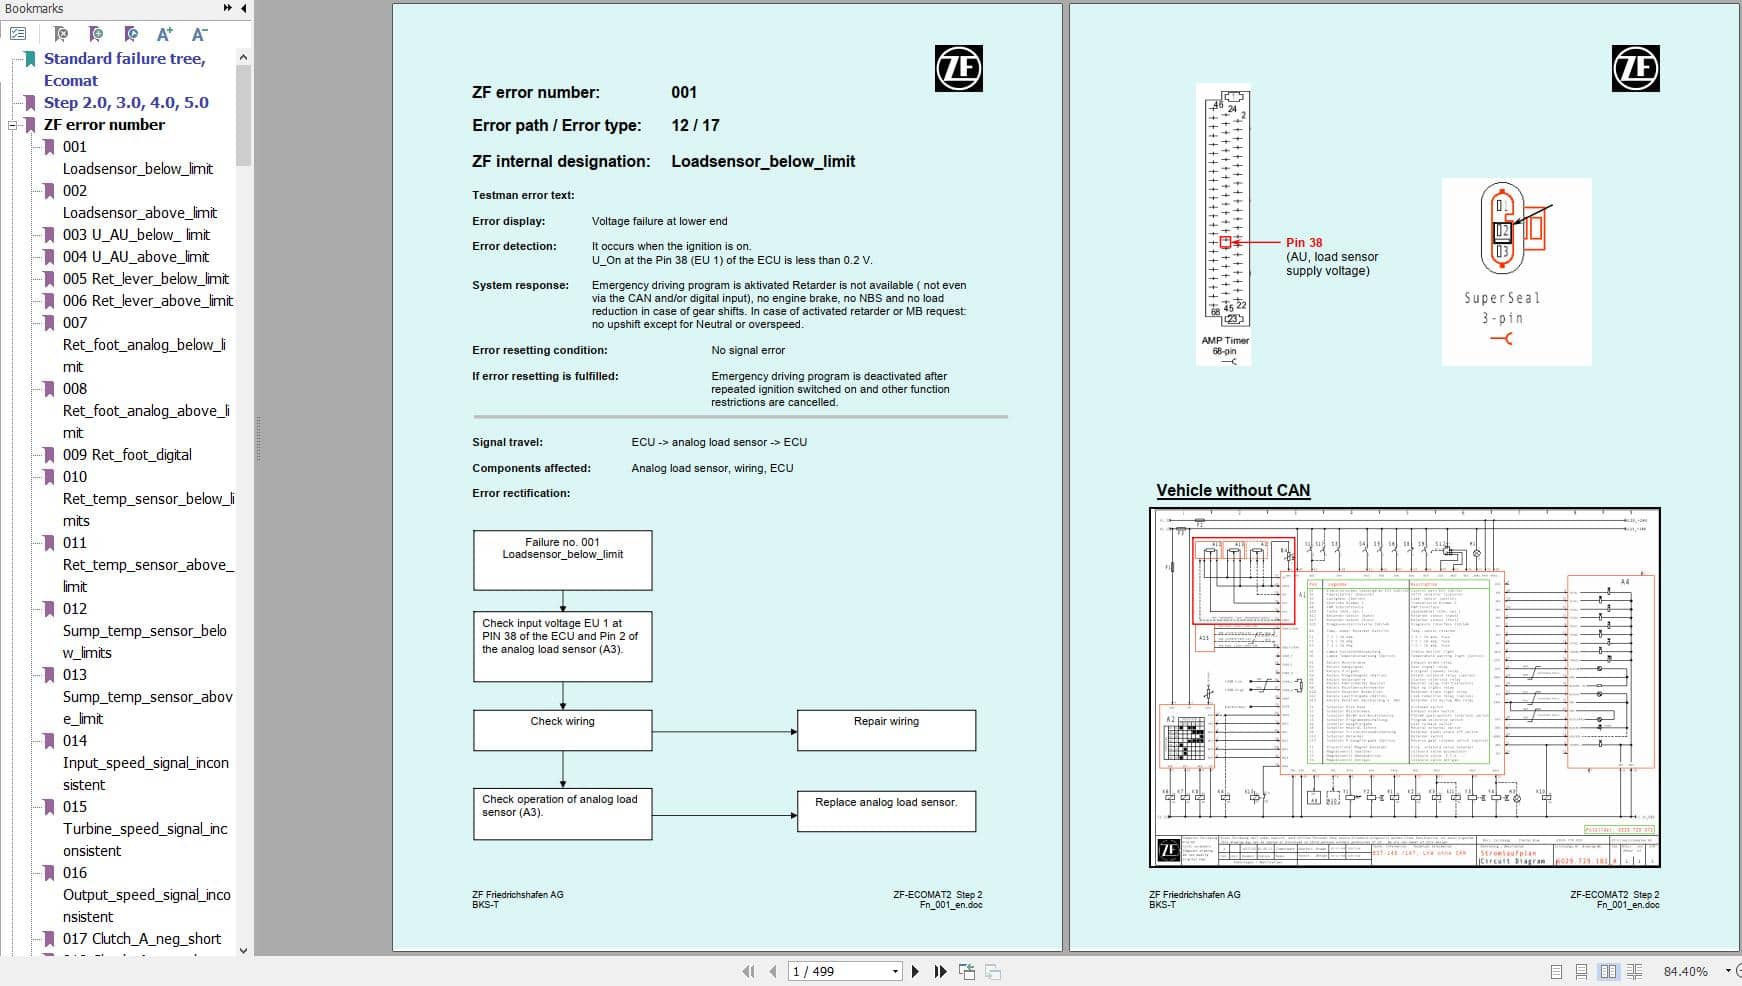Viewport: 1742px width, 986px height.
Task: Click the add new bookmark icon
Action: pos(96,34)
